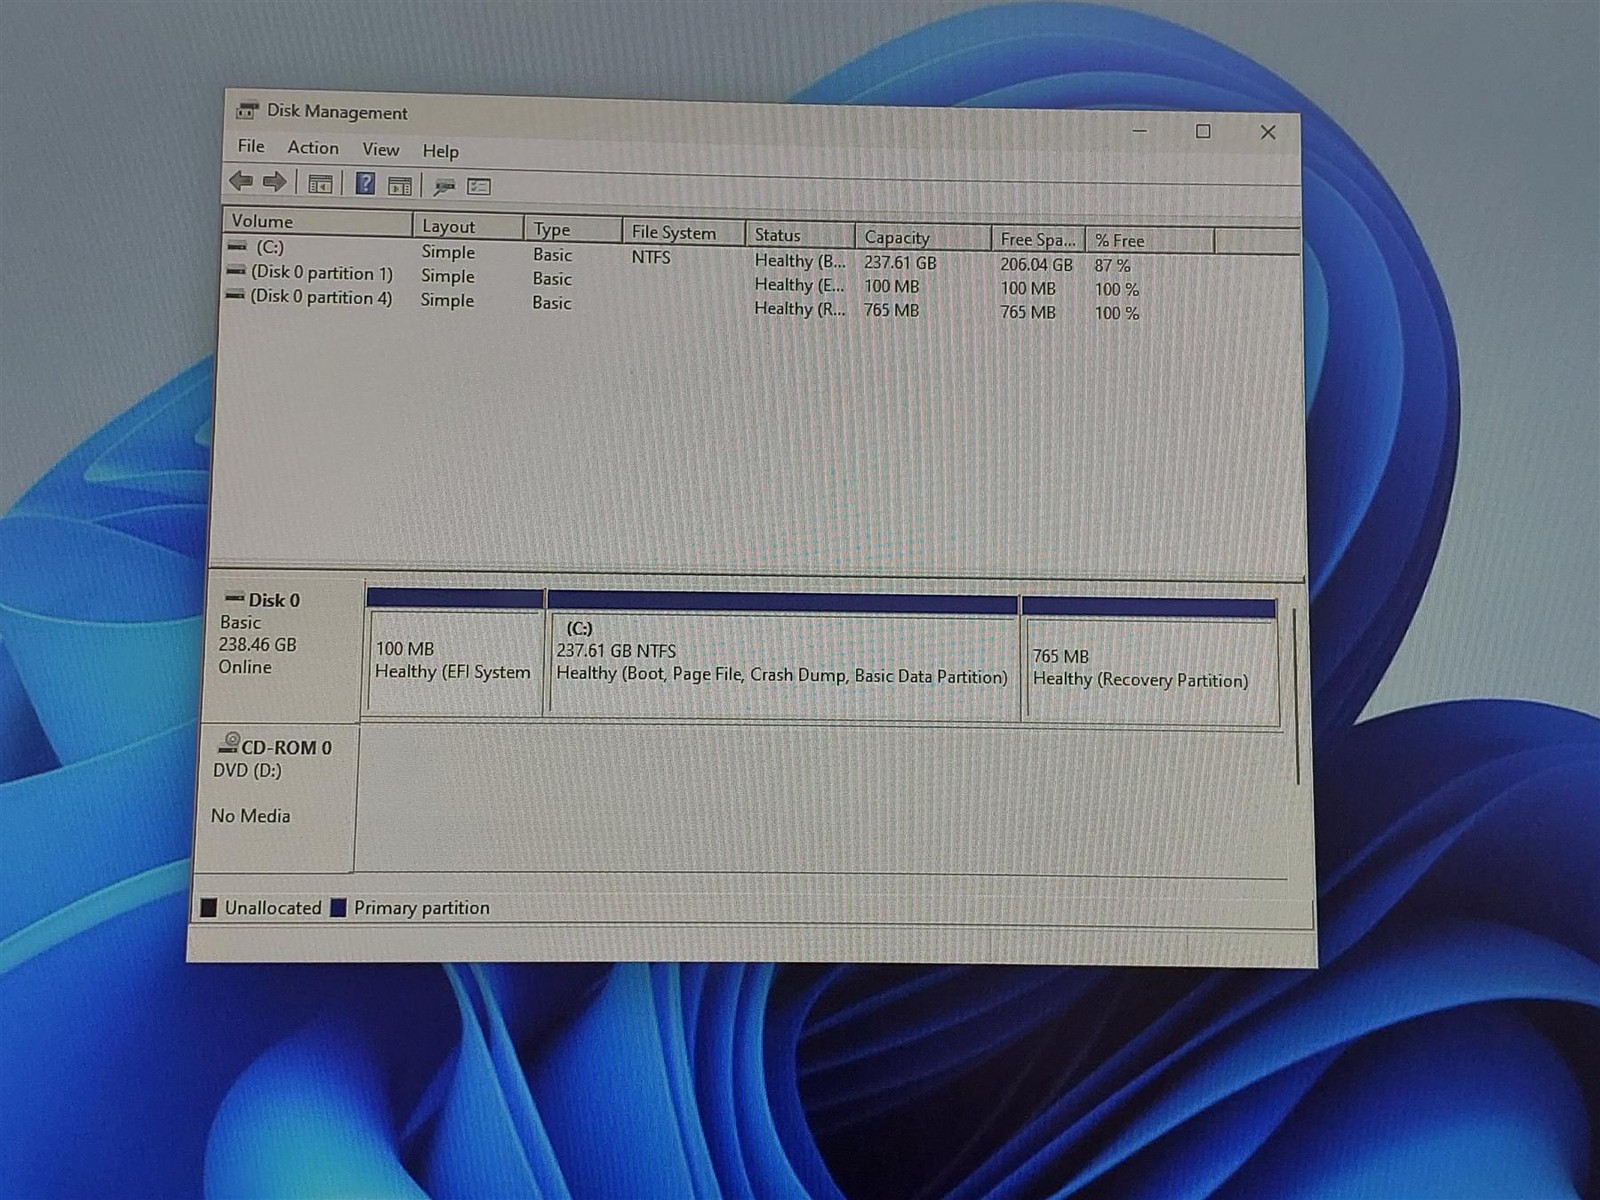Maximize the Disk Management window
Viewport: 1600px width, 1200px height.
[x=1204, y=131]
